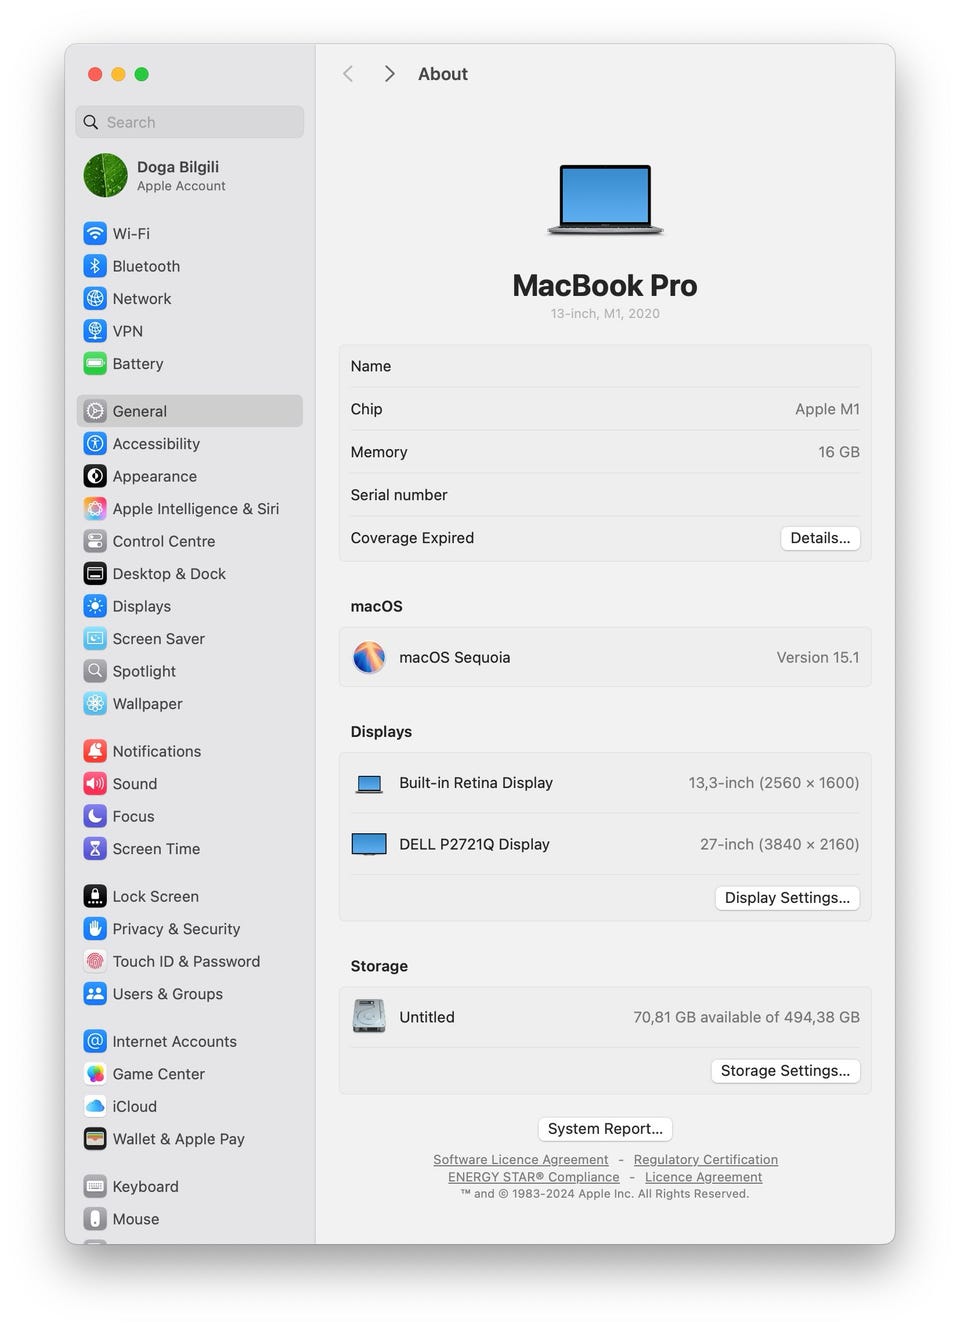Click the MacBook Pro laptop image
The height and width of the screenshot is (1330, 960).
coord(605,200)
